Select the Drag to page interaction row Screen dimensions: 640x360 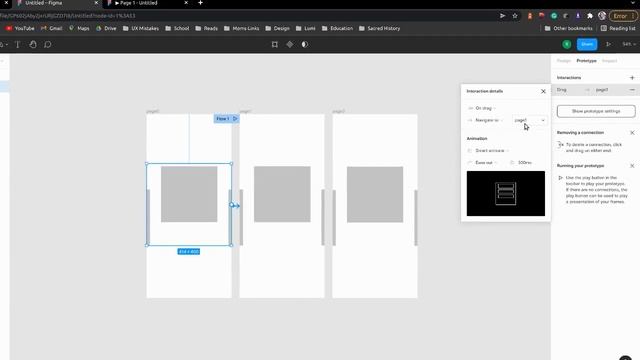595,90
